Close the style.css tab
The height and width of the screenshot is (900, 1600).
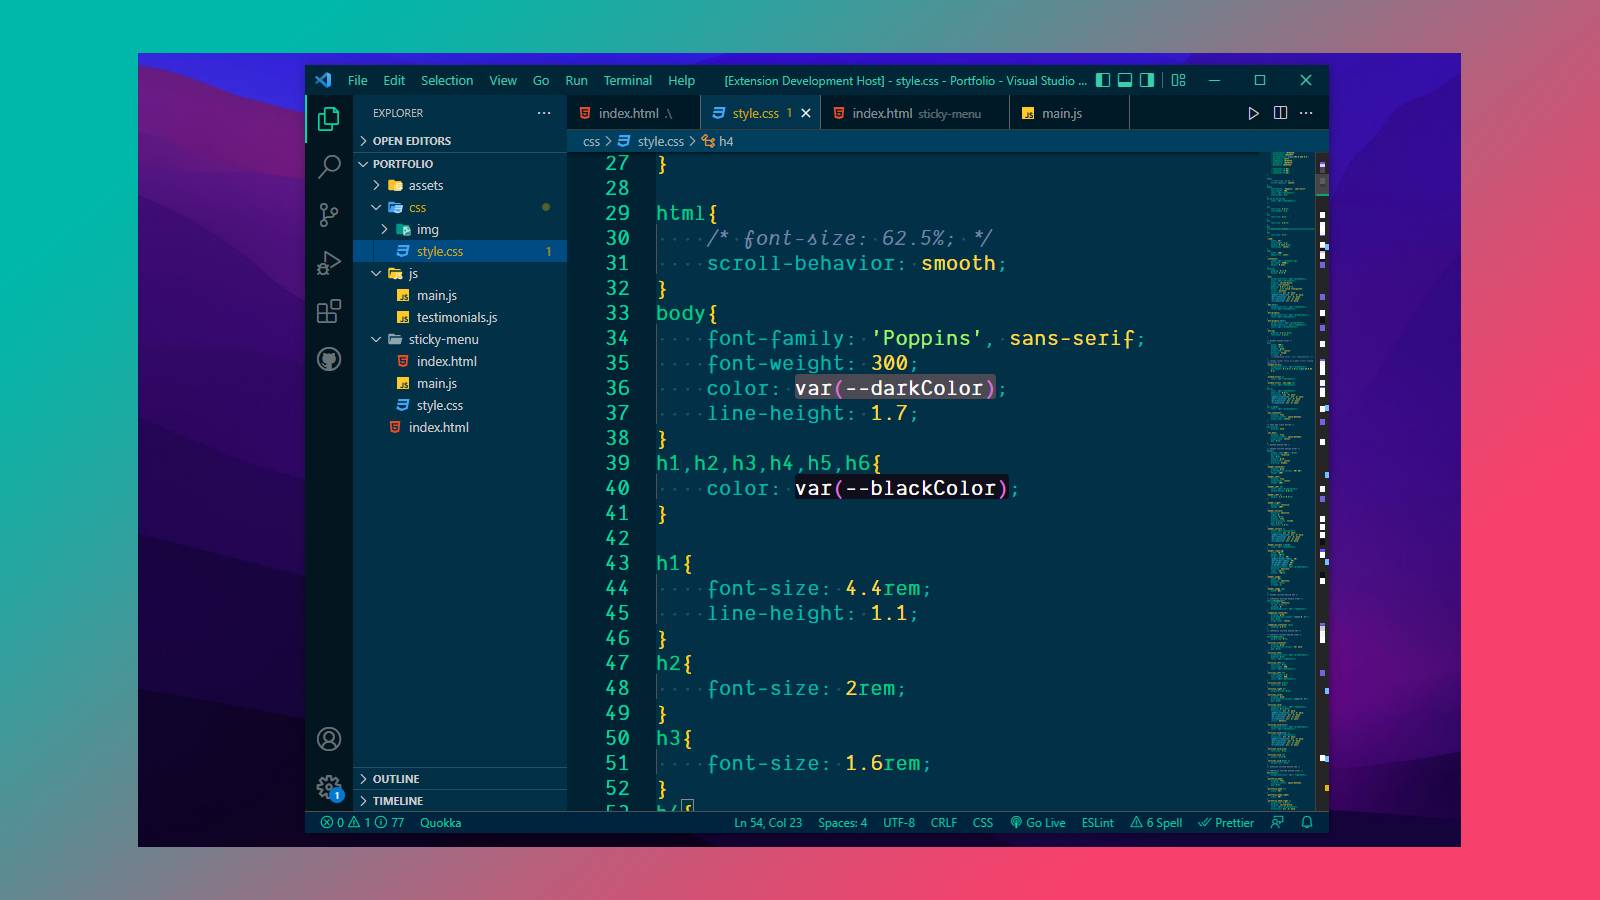coord(805,113)
